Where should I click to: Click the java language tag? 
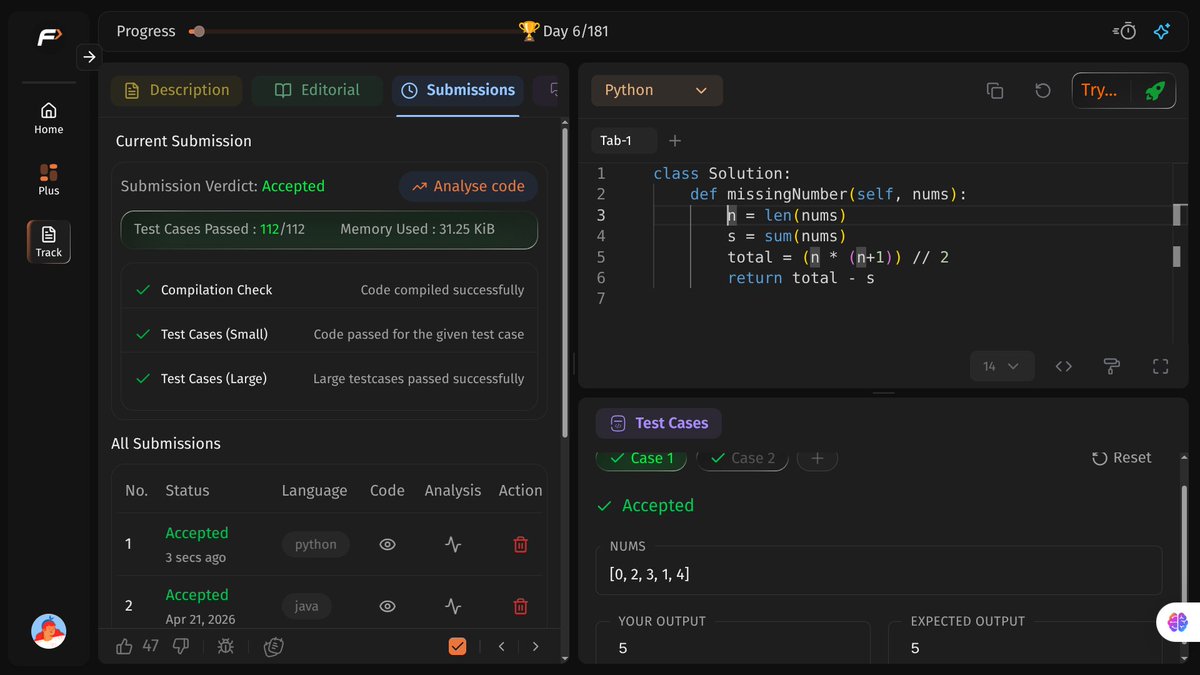tap(306, 606)
